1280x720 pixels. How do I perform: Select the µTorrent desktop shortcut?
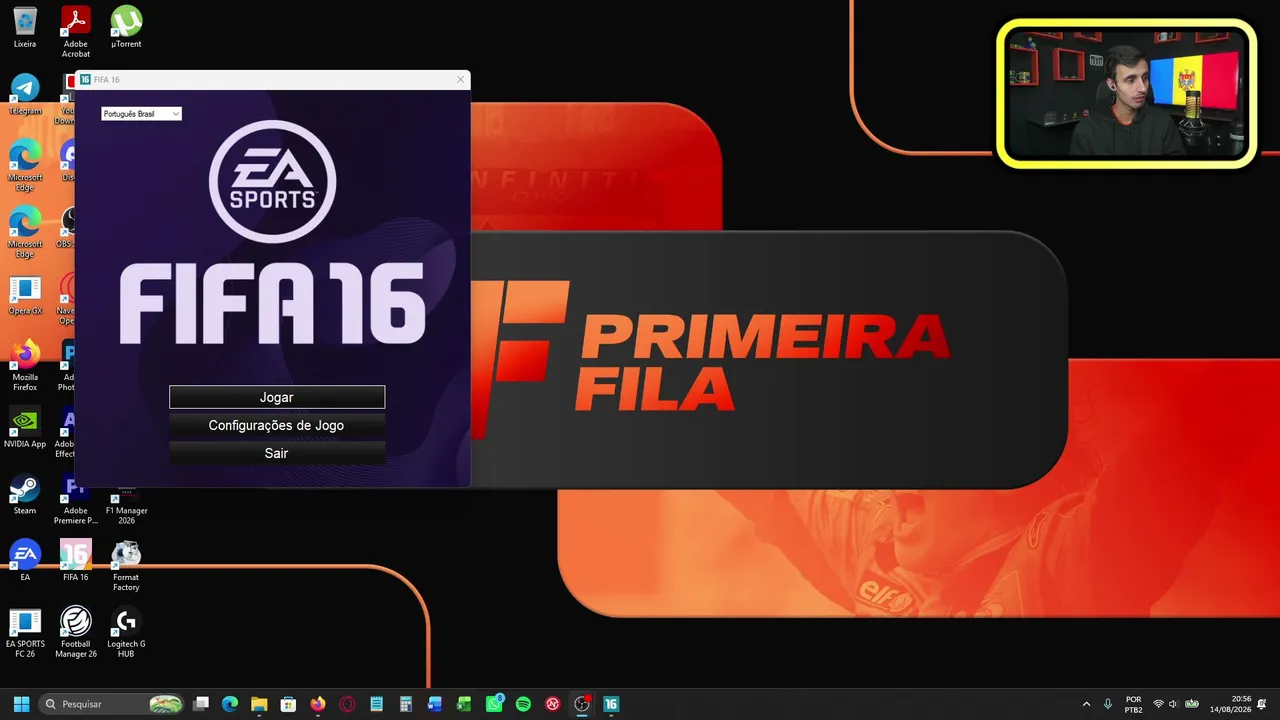tap(126, 28)
